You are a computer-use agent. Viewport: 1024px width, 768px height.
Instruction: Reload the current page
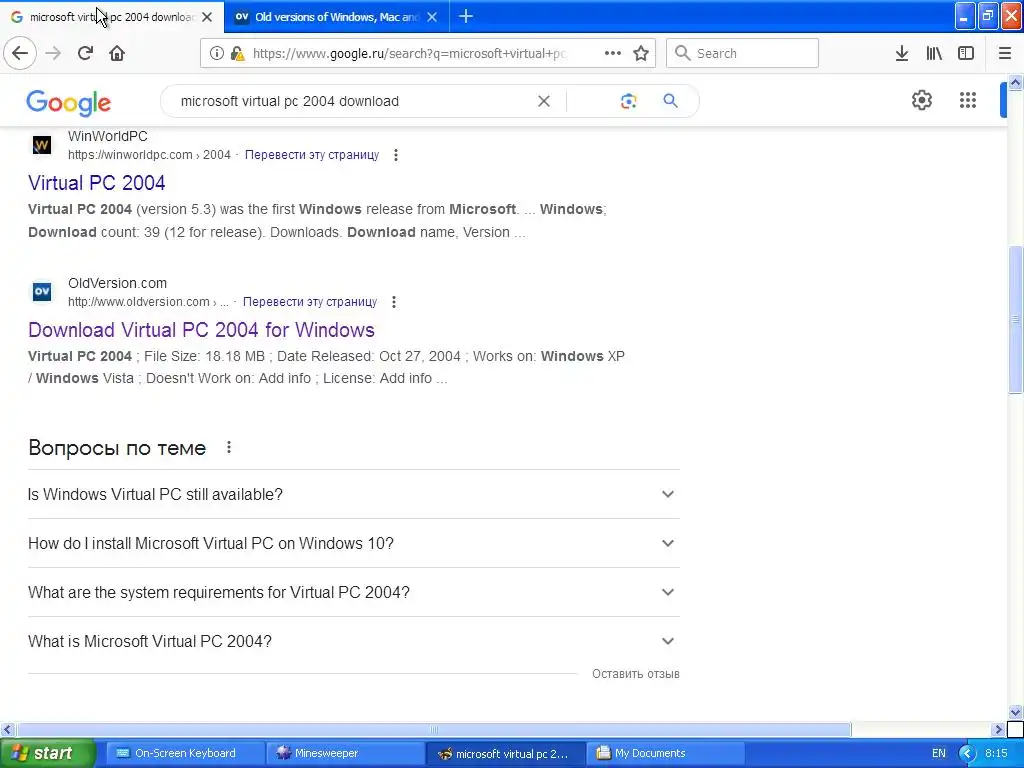[x=85, y=53]
